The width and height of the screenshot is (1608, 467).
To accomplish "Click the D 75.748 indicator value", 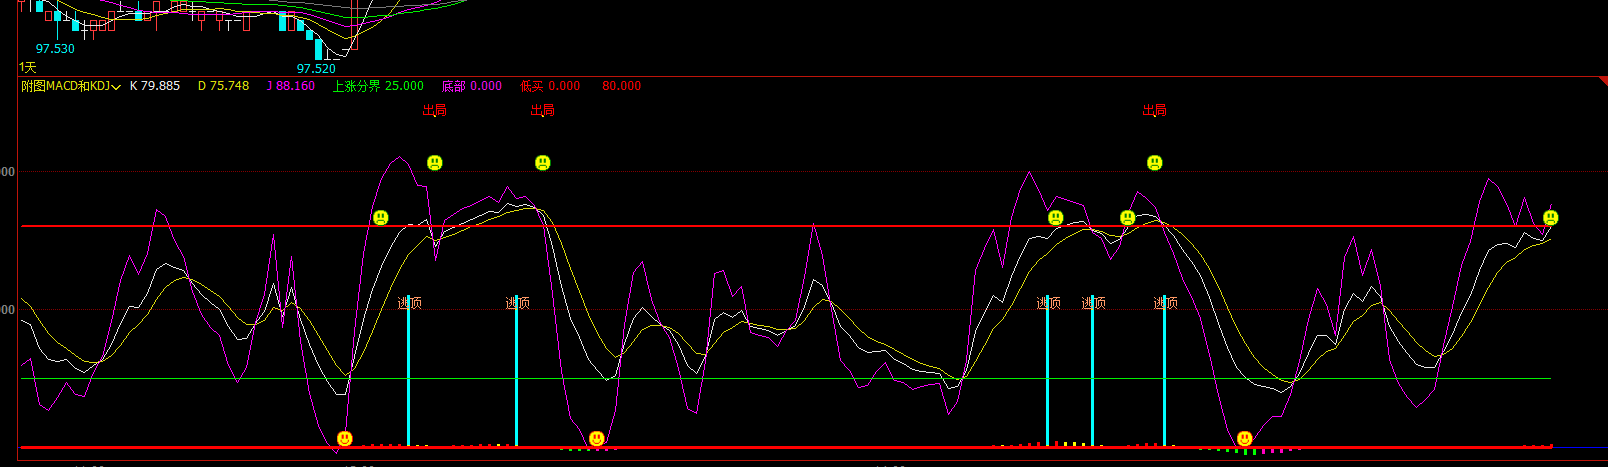I will tap(223, 86).
